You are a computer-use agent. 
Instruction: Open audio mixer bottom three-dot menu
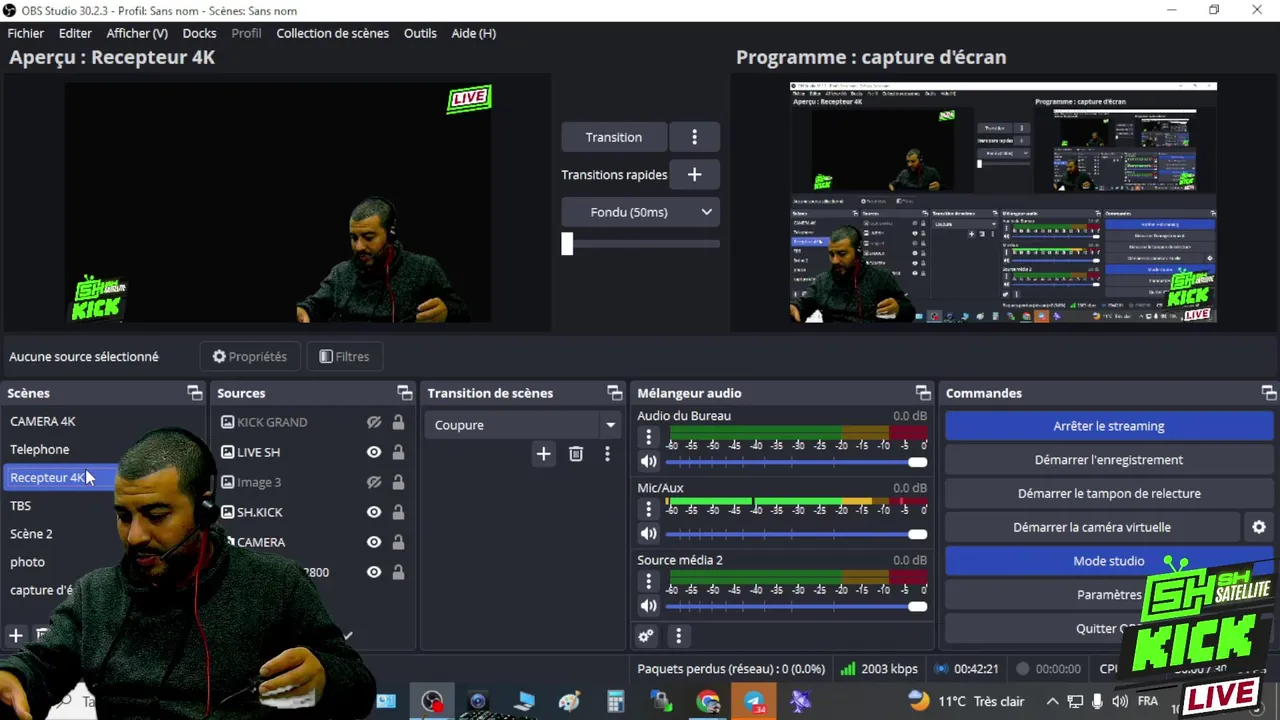[x=678, y=636]
